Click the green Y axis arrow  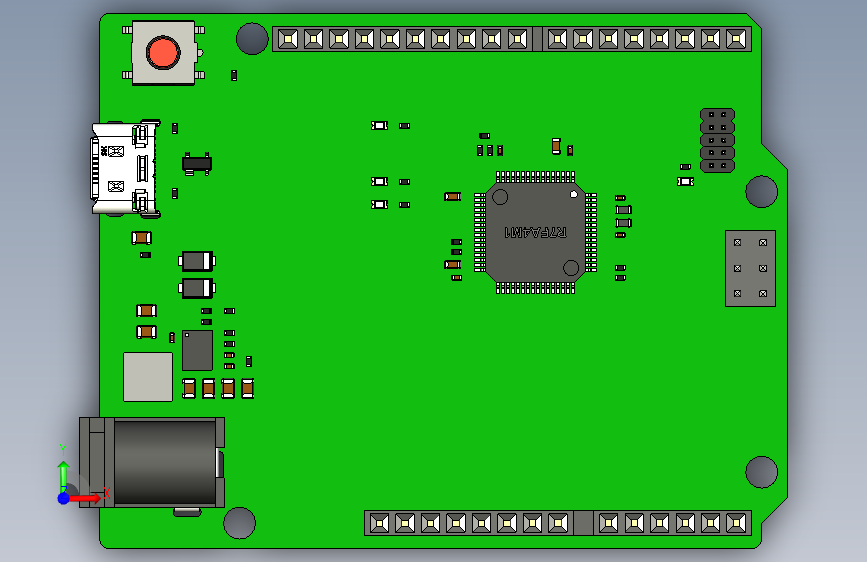[64, 476]
